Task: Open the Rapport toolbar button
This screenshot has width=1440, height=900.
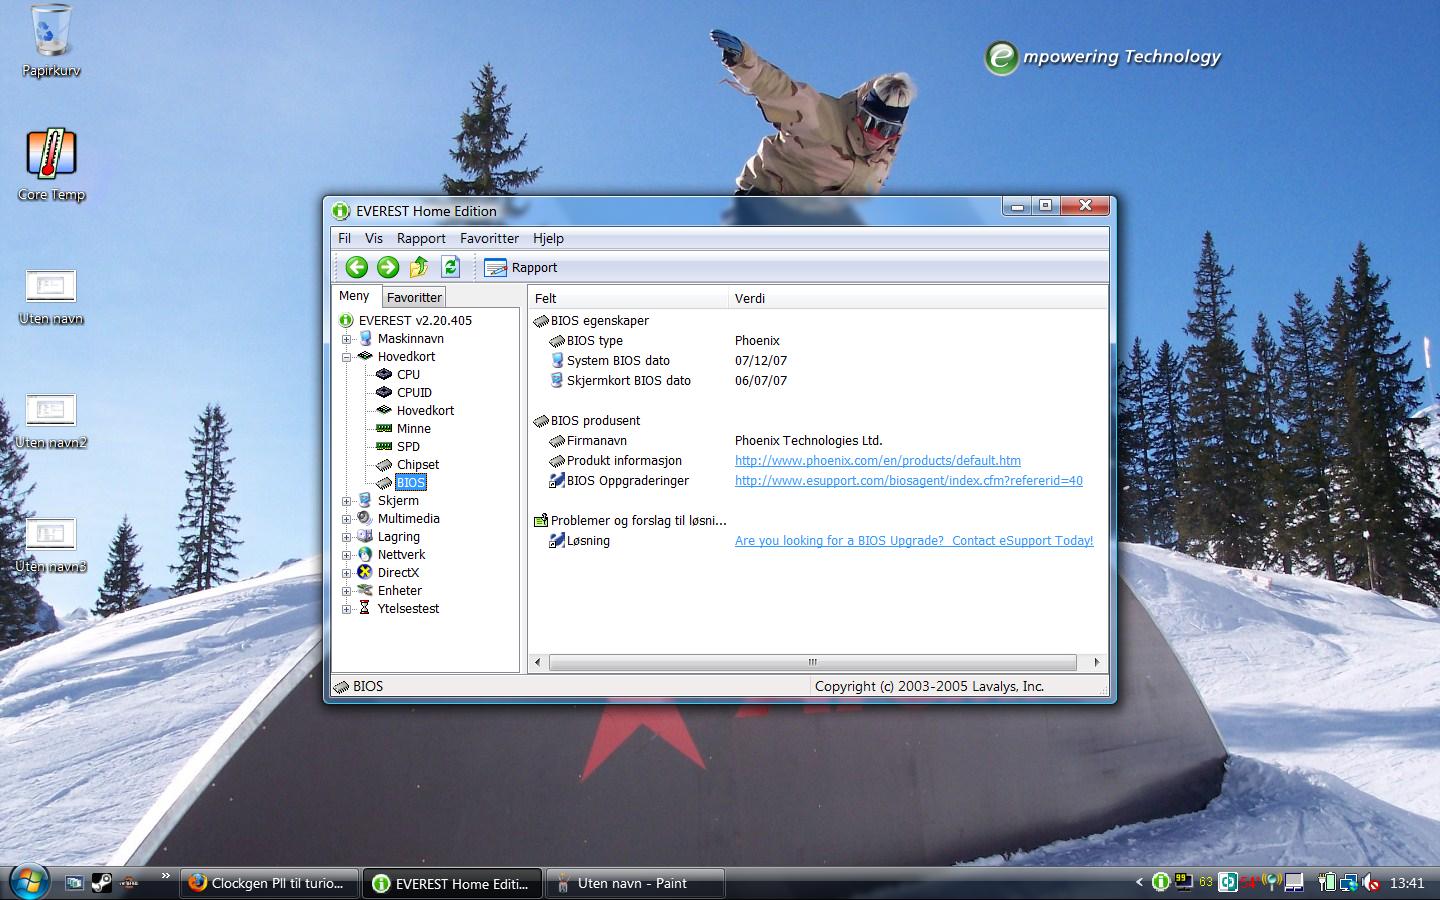Action: pos(521,267)
